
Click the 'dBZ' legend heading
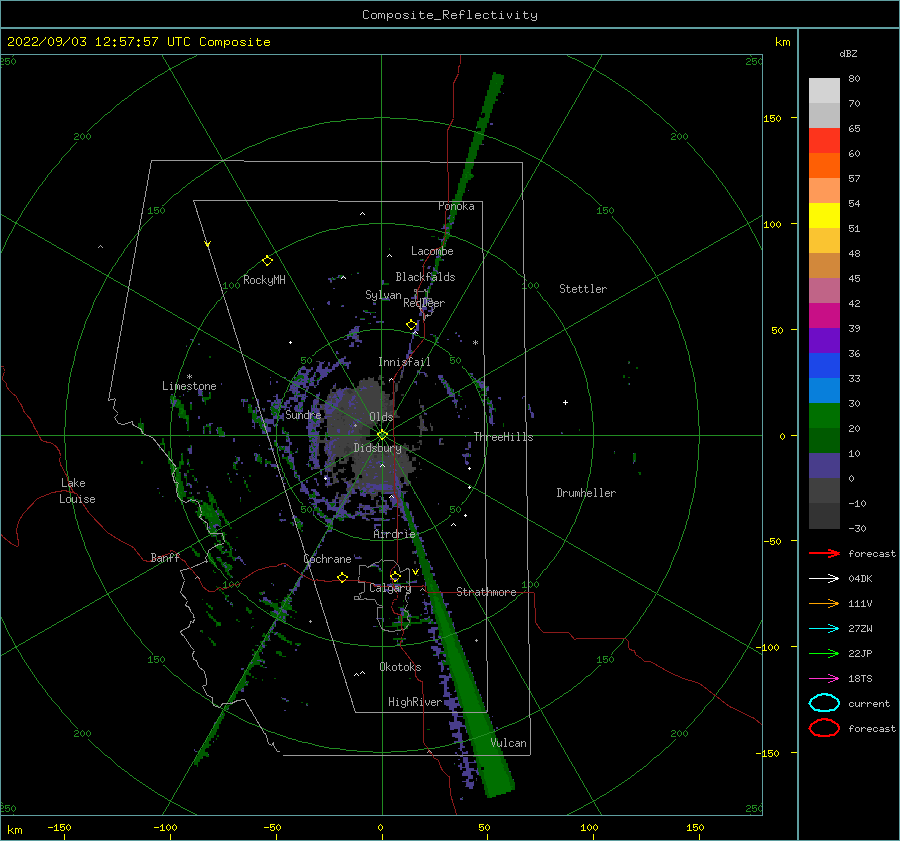(x=848, y=53)
